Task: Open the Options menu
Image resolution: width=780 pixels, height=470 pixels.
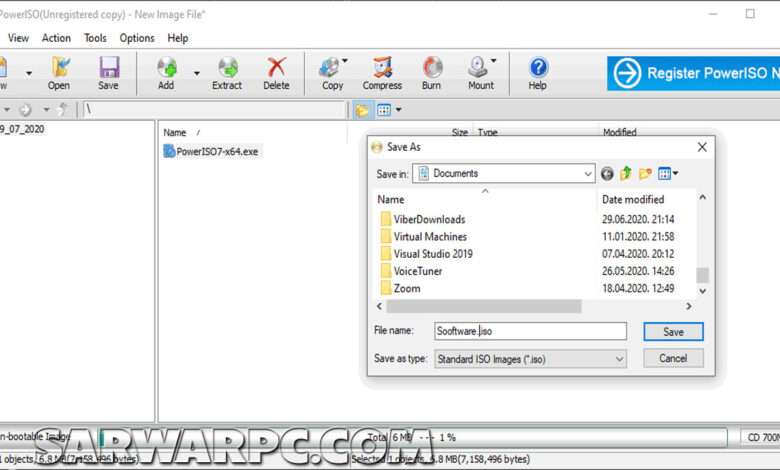Action: [137, 38]
